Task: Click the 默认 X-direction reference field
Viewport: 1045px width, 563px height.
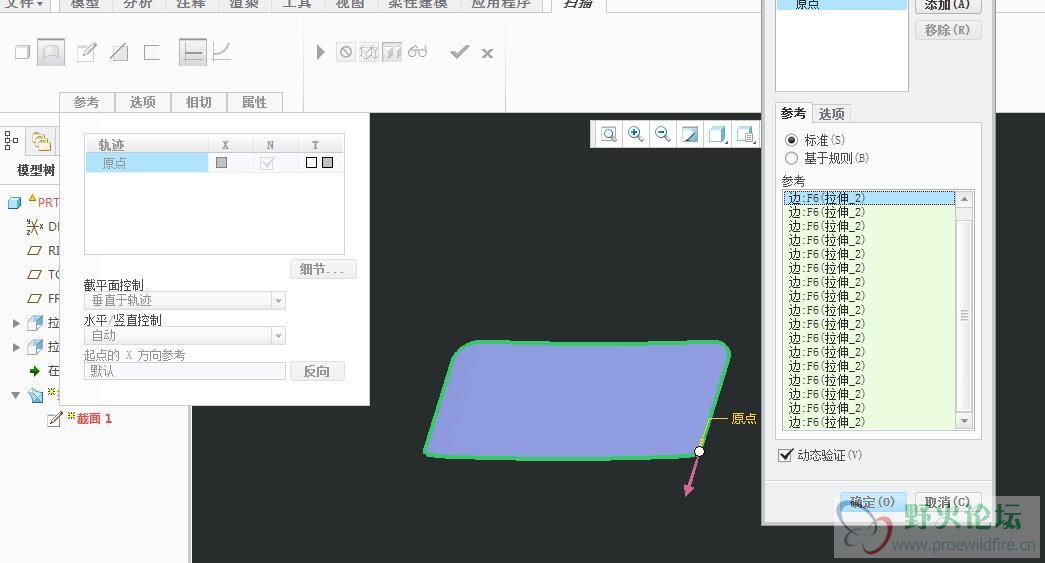Action: 185,371
